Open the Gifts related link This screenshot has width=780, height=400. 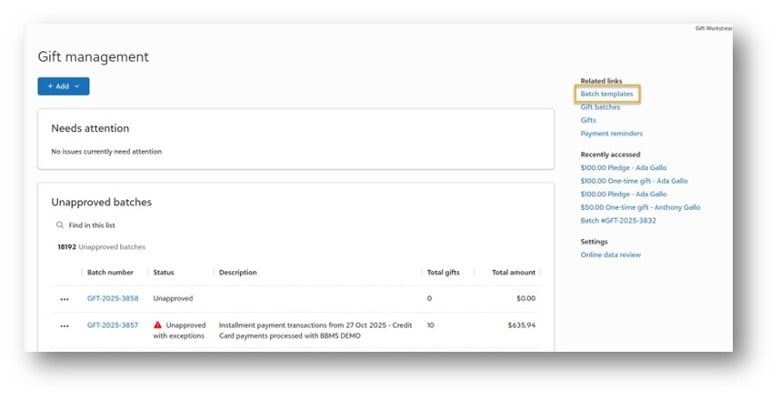tap(588, 120)
